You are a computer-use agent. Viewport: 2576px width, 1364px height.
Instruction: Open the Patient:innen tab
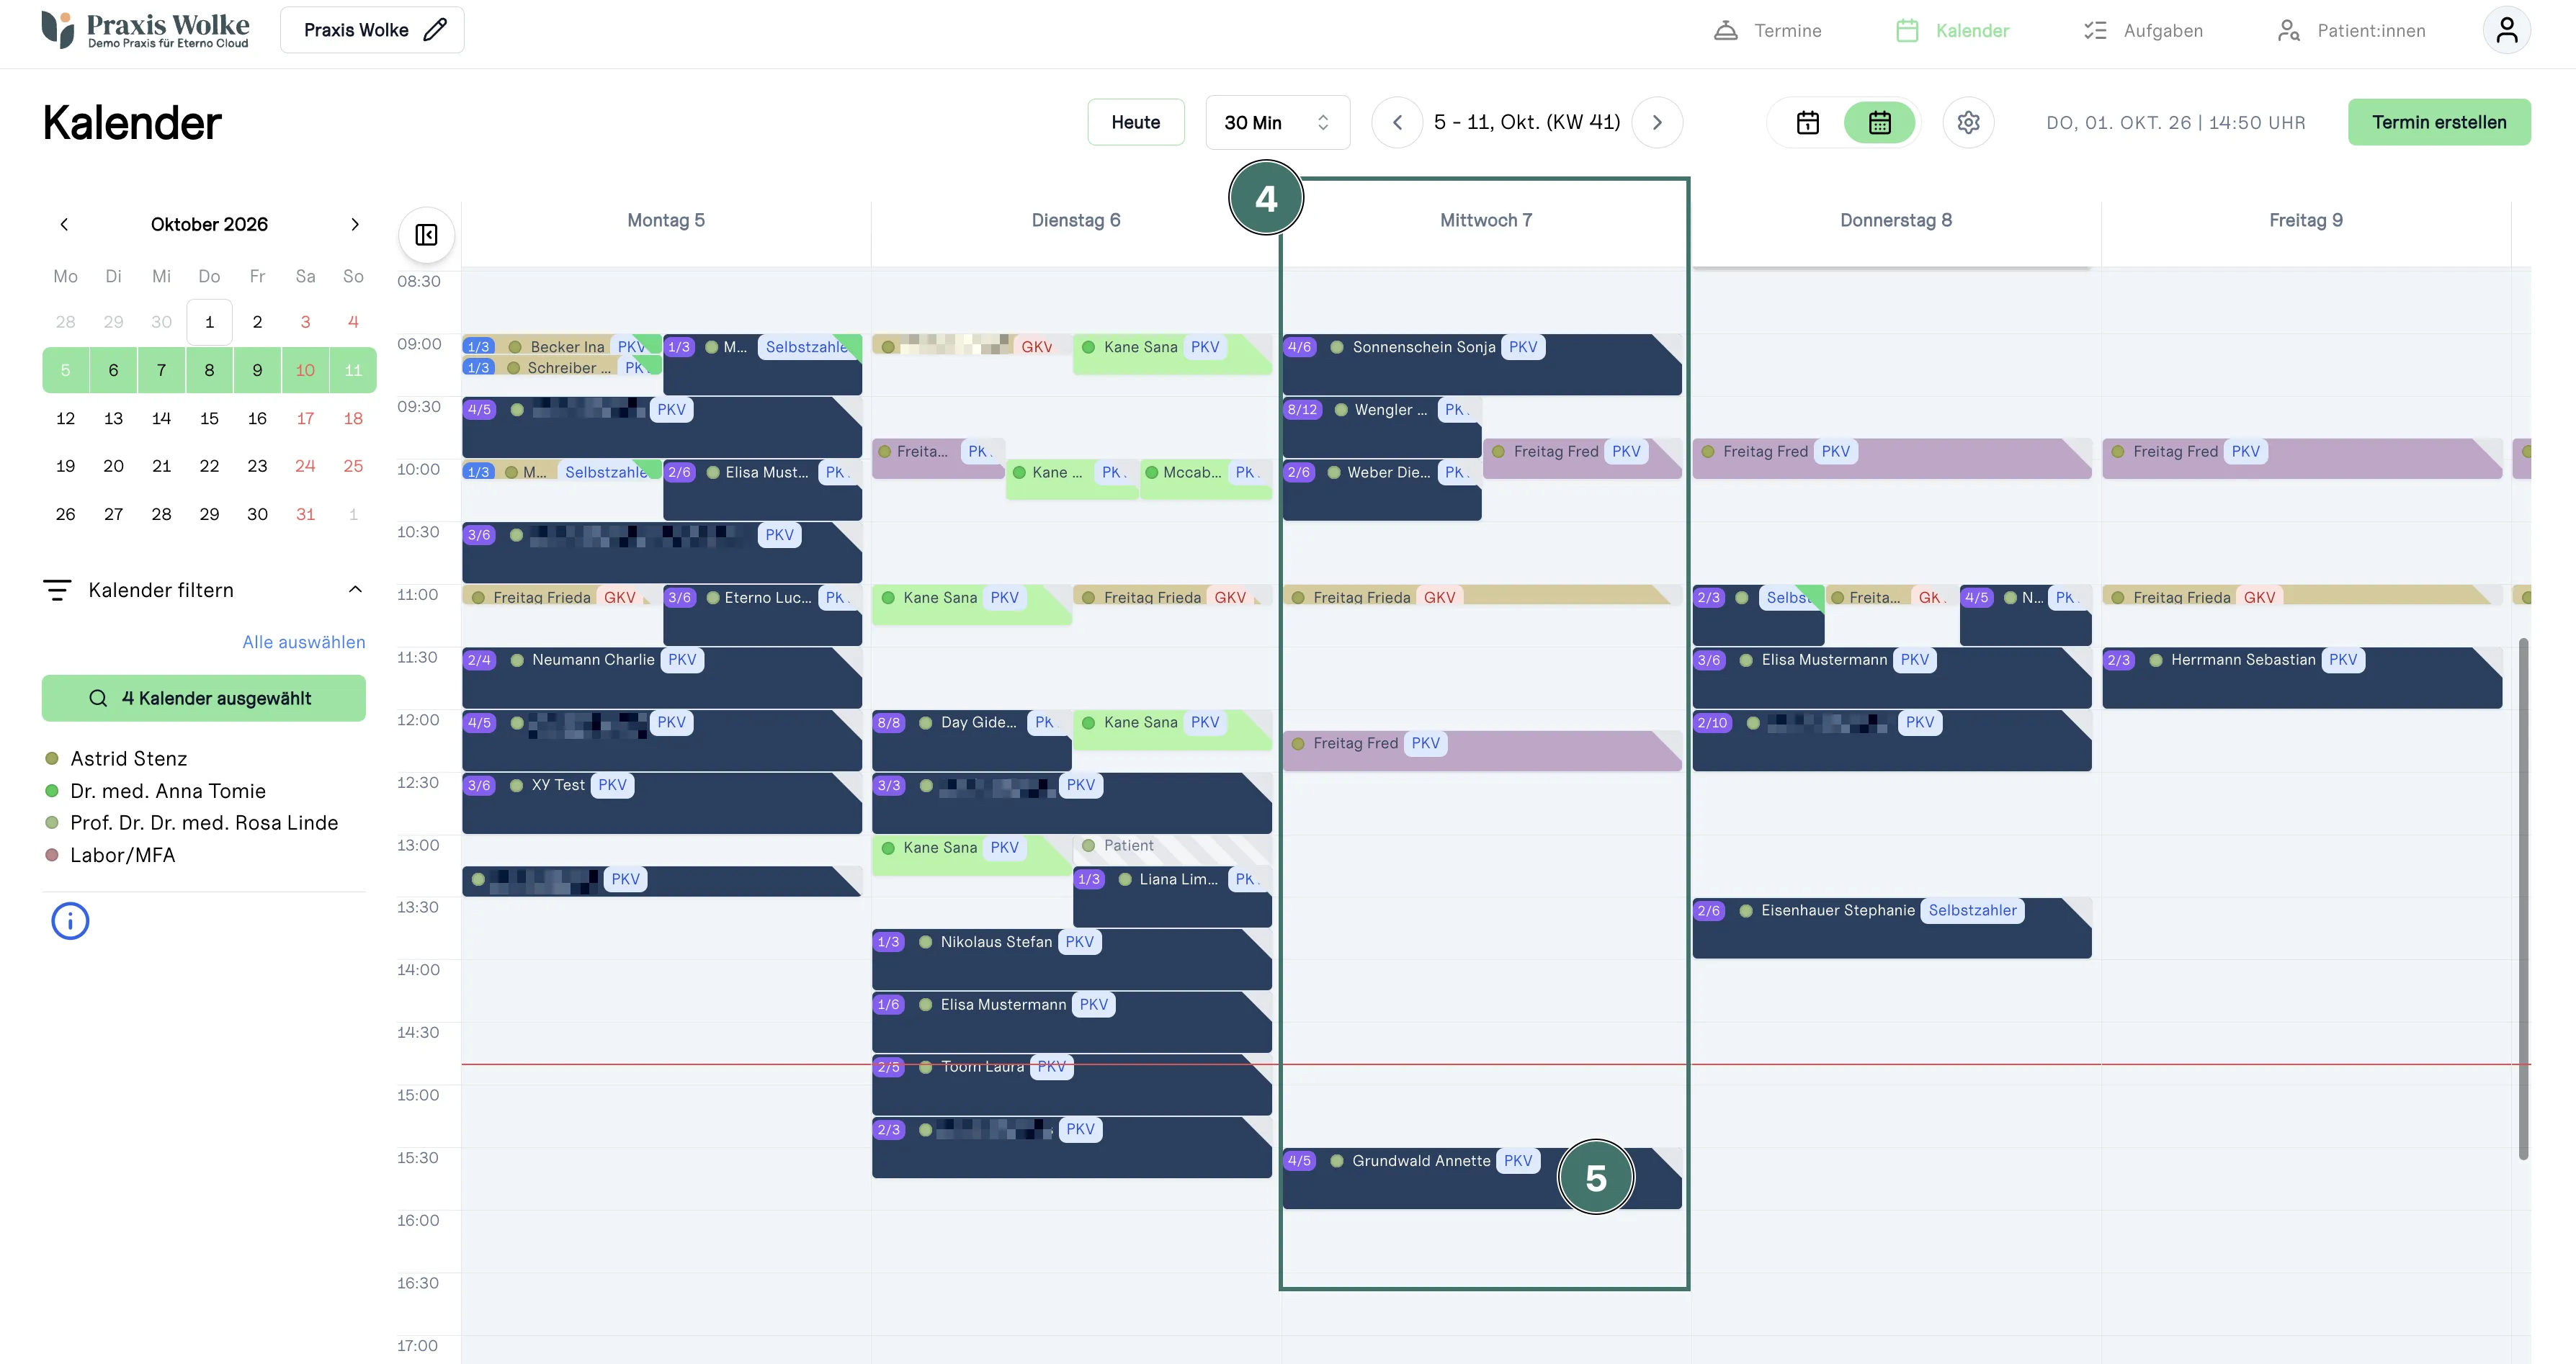coord(2351,30)
